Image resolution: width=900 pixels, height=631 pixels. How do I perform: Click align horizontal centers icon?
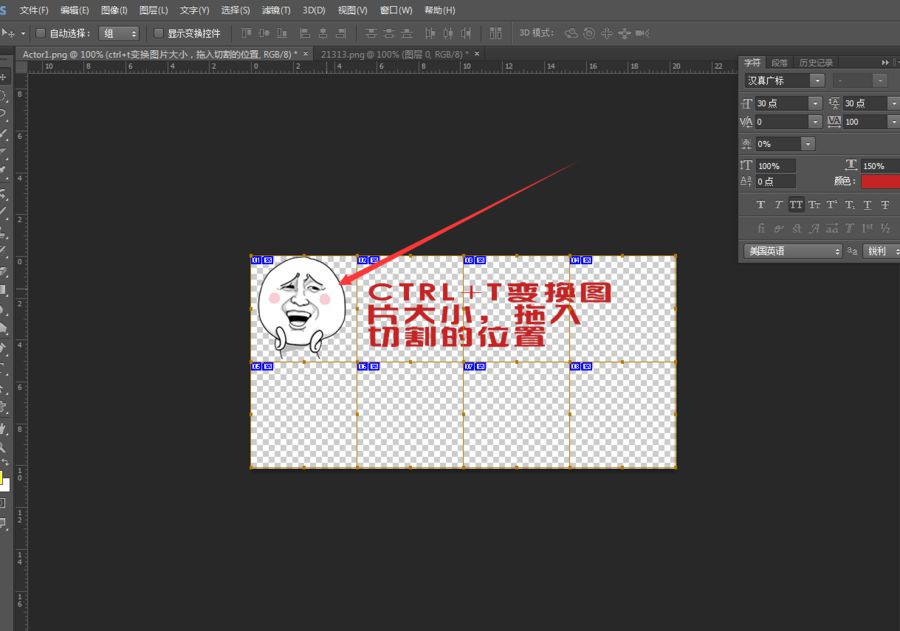(323, 33)
